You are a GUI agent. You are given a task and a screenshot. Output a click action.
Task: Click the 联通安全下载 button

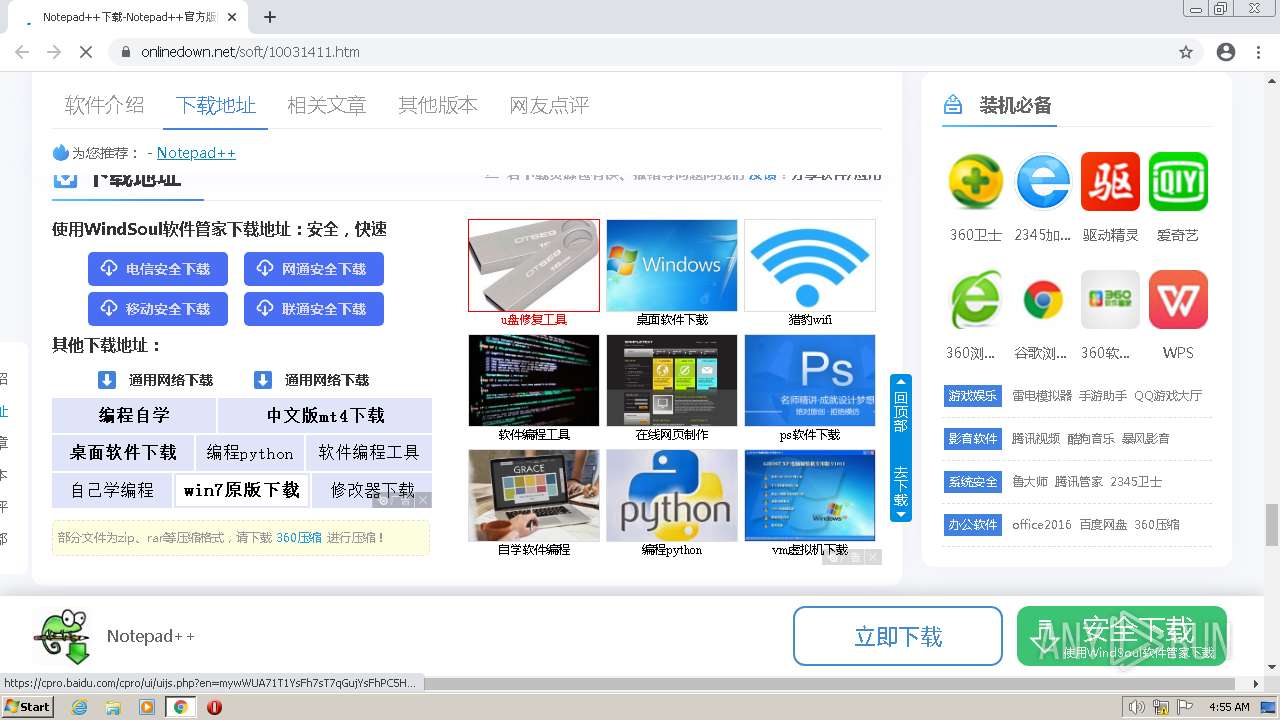point(314,309)
